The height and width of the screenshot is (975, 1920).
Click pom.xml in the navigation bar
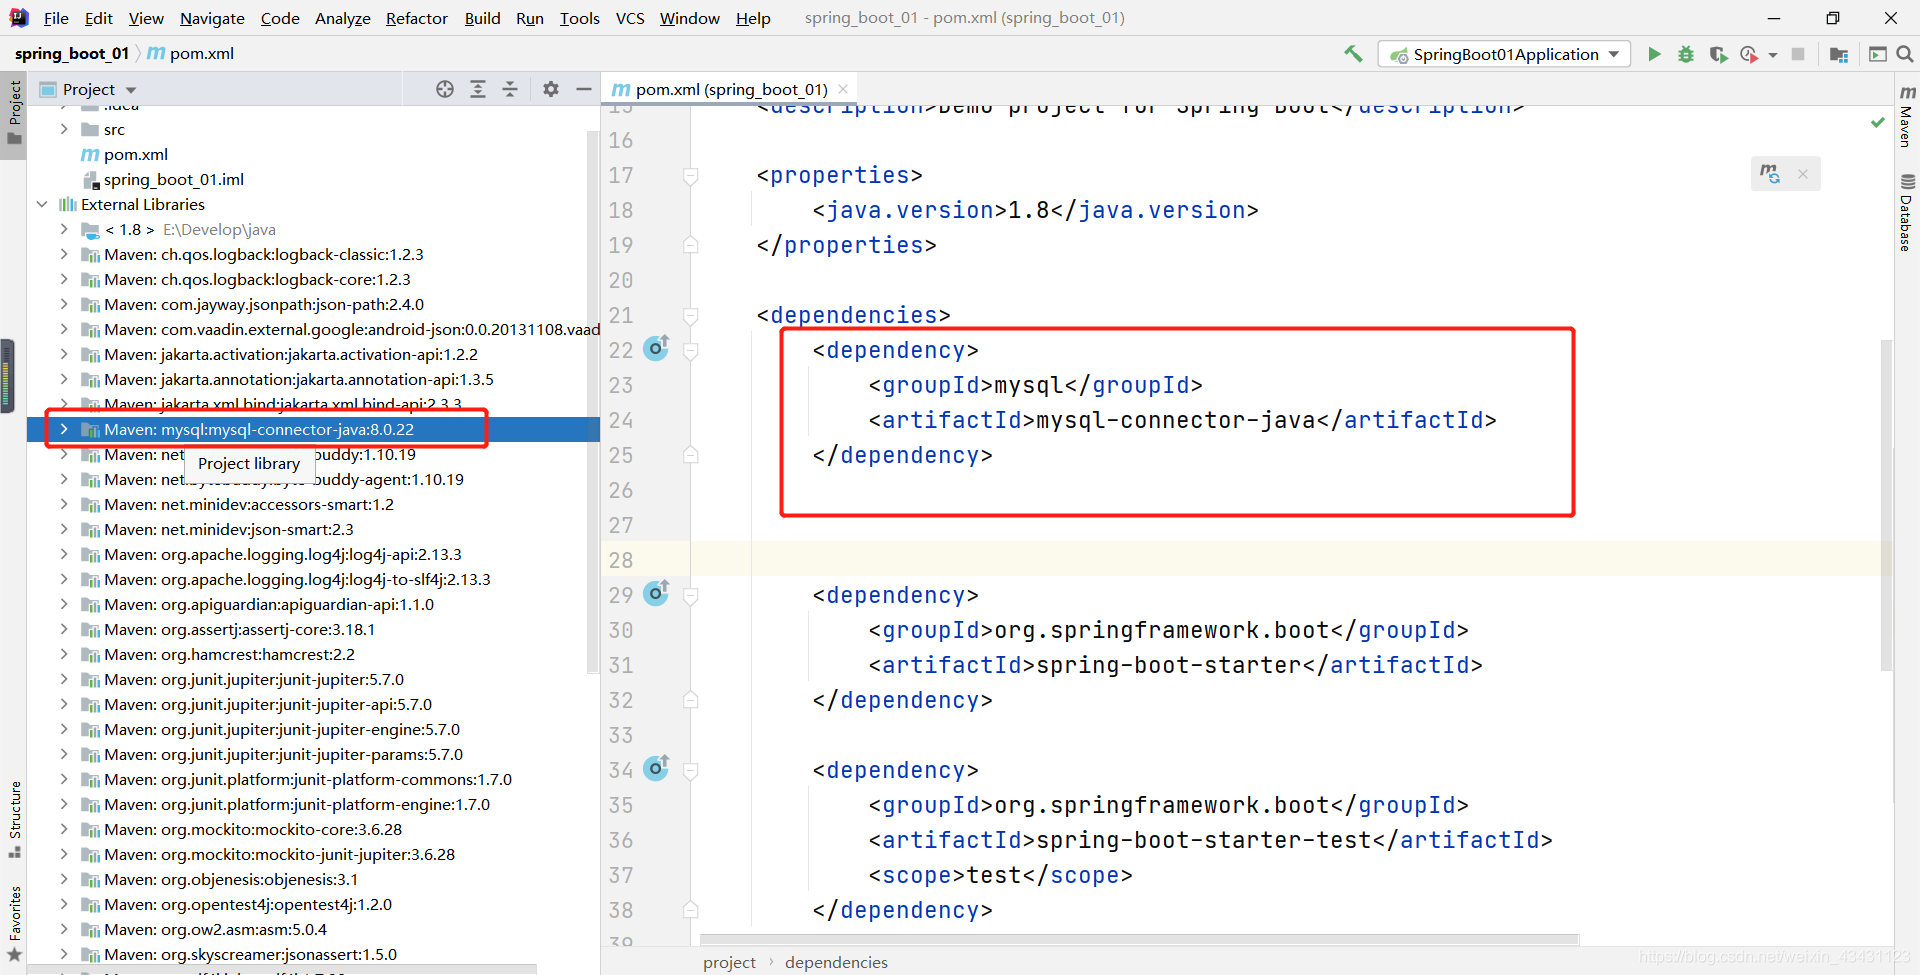click(191, 54)
